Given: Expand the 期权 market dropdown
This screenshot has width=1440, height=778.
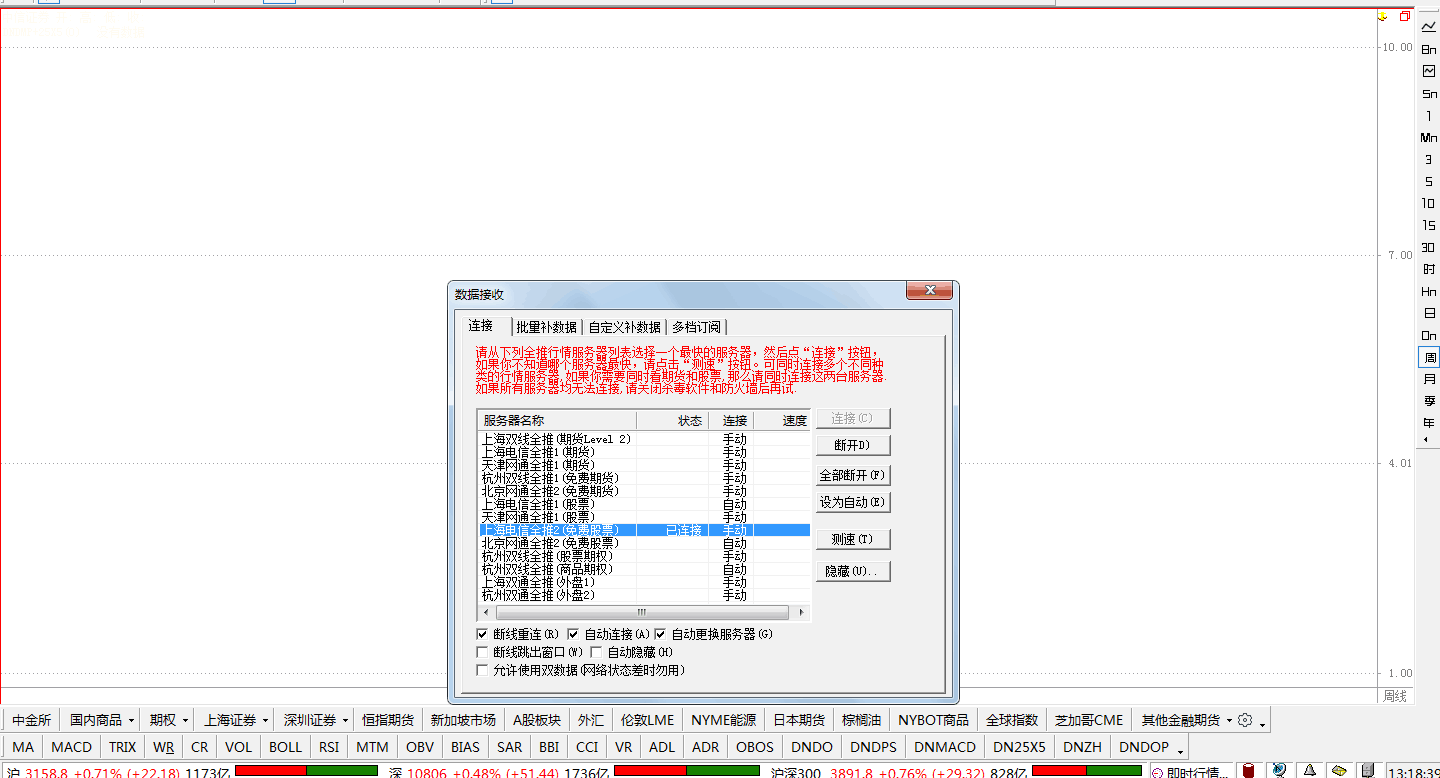Looking at the screenshot, I should click(185, 721).
